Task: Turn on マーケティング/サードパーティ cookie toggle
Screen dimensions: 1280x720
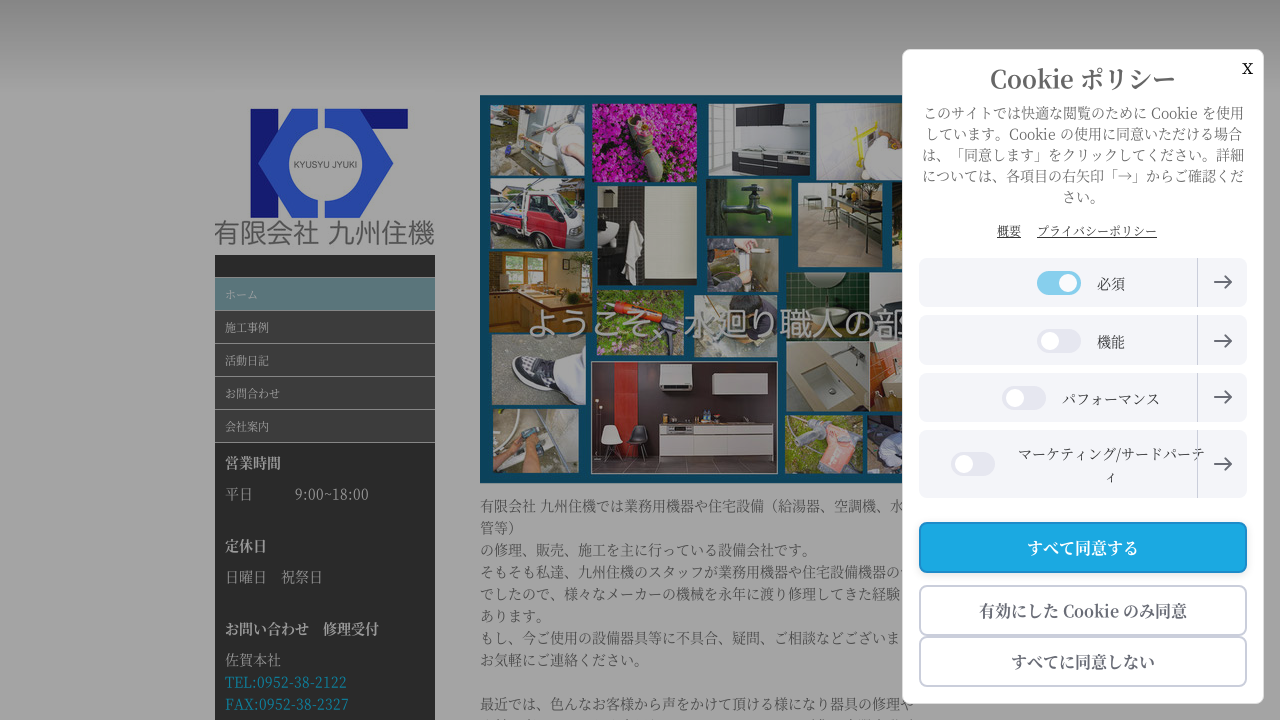Action: 972,464
